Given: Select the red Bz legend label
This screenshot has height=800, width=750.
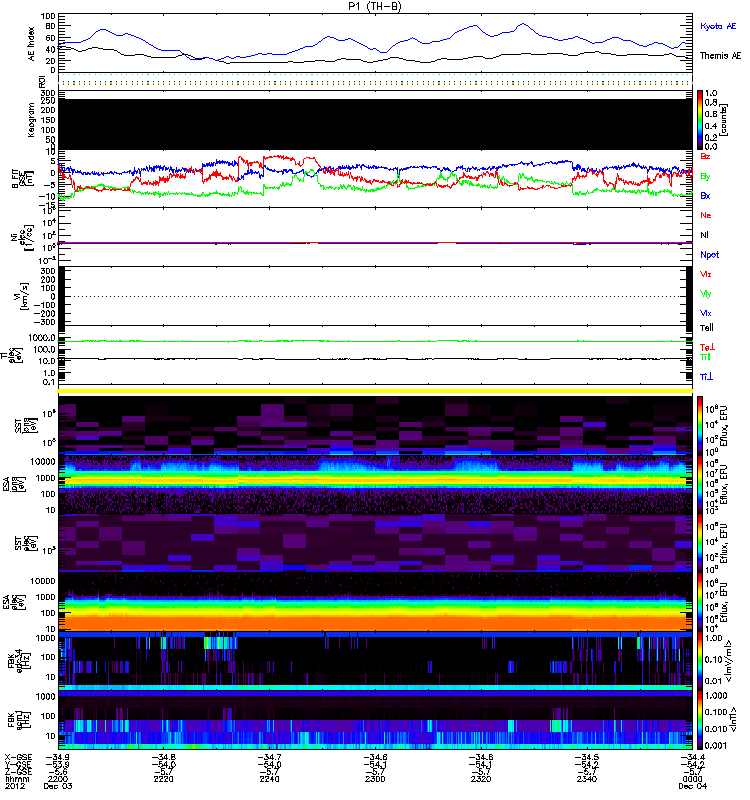Looking at the screenshot, I should 705,156.
